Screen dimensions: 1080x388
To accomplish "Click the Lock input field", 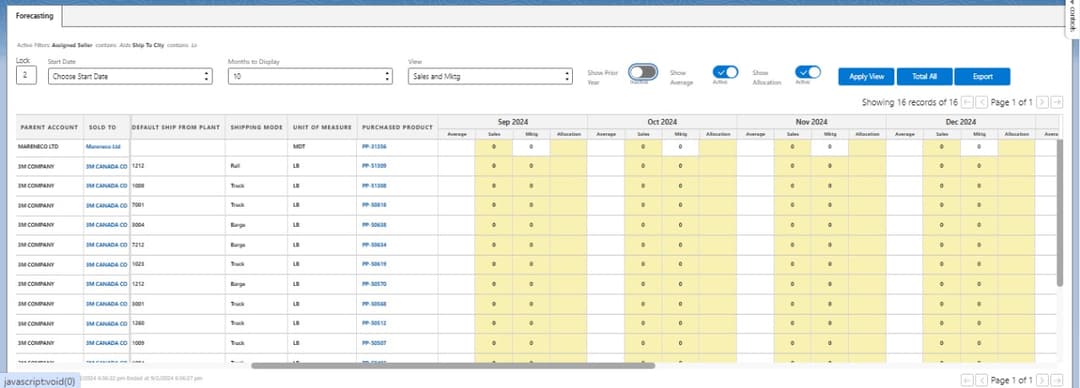I will click(26, 76).
